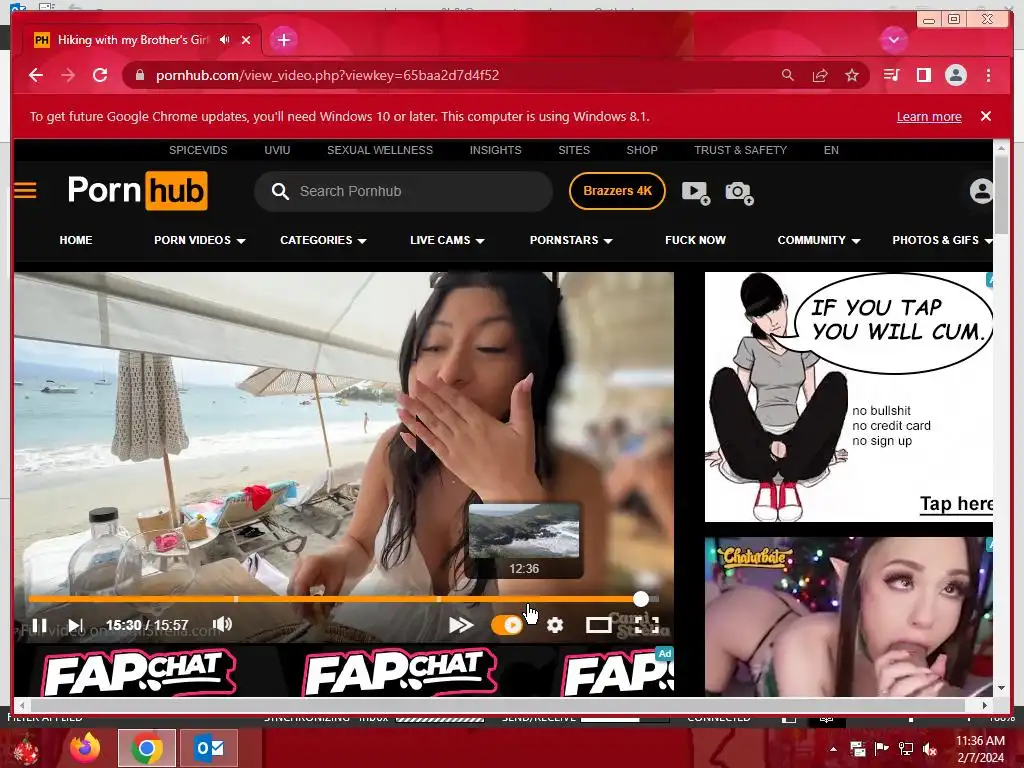The image size is (1024, 768).
Task: Open video player settings gear
Action: pyautogui.click(x=555, y=625)
